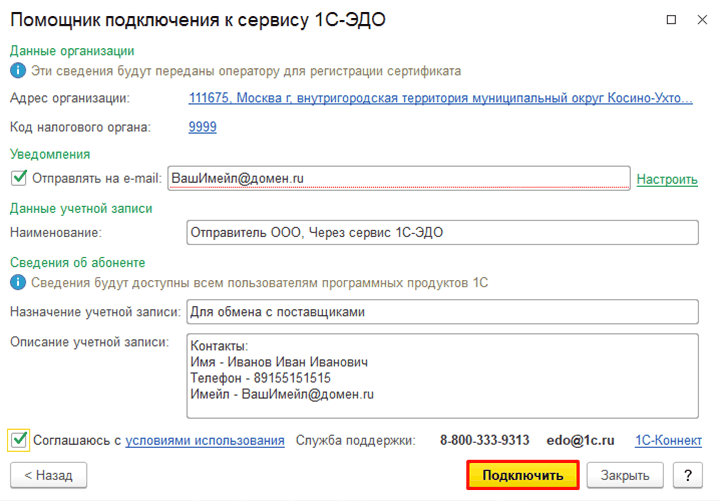Click the Код налогового органа label
Image resolution: width=720 pixels, height=501 pixels.
pos(80,127)
